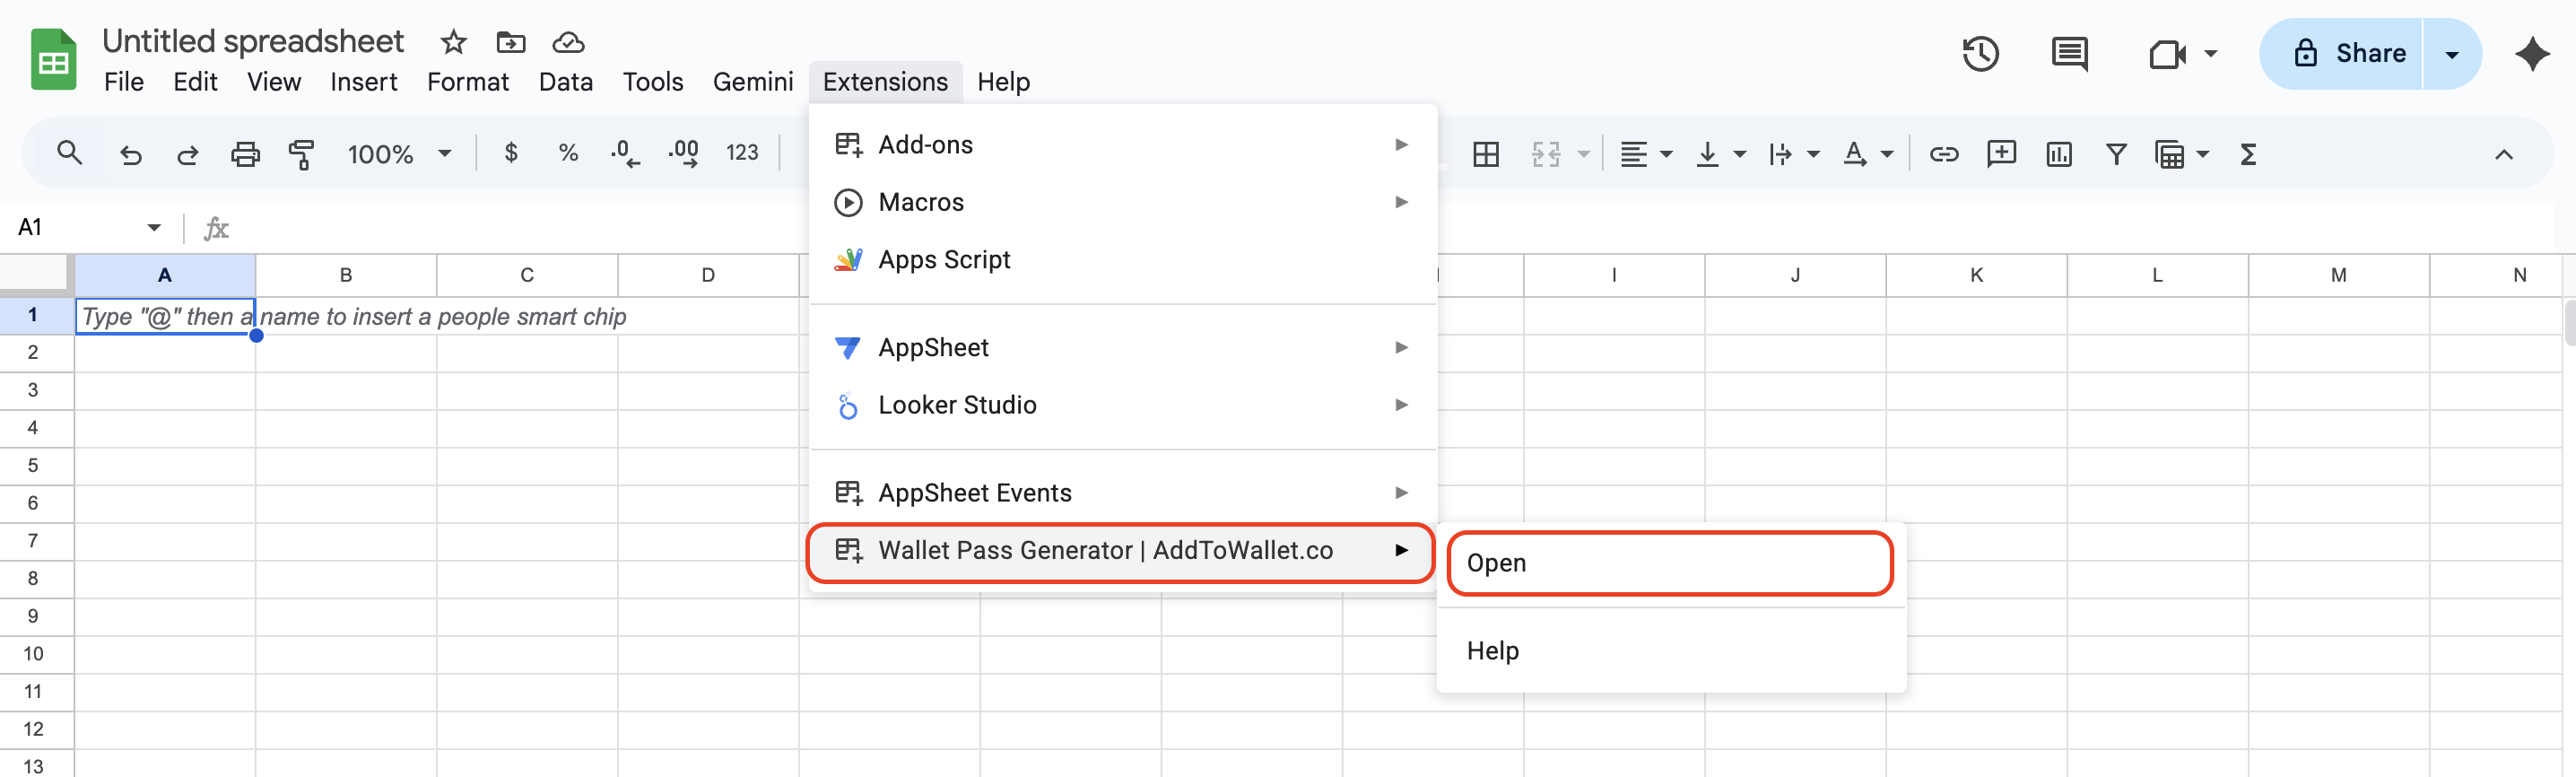Click the horizontal align icon

[x=1633, y=154]
